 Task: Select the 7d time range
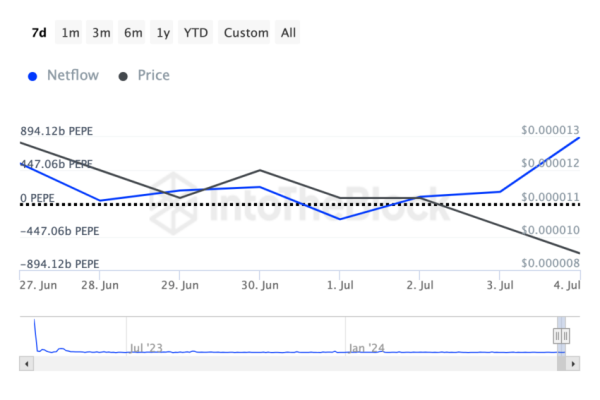click(39, 33)
